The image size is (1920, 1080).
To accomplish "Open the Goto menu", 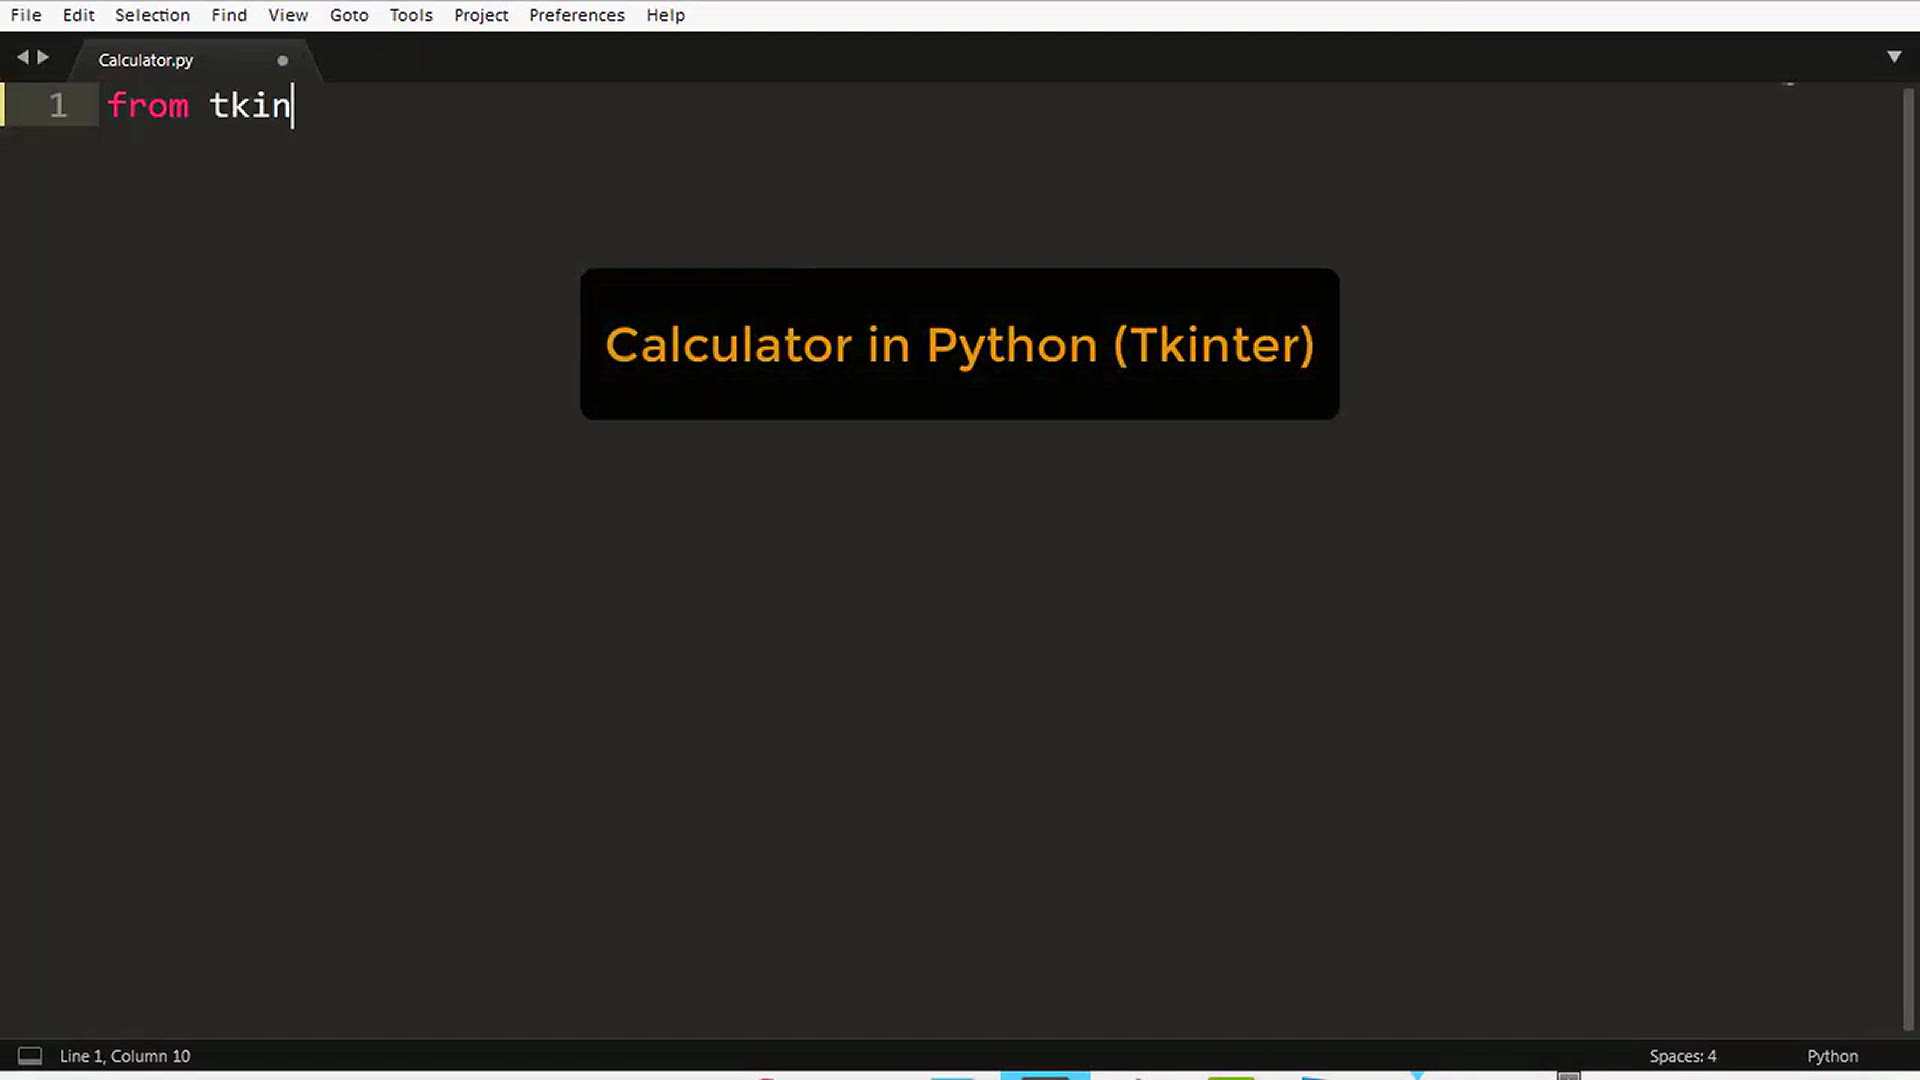I will click(x=349, y=15).
